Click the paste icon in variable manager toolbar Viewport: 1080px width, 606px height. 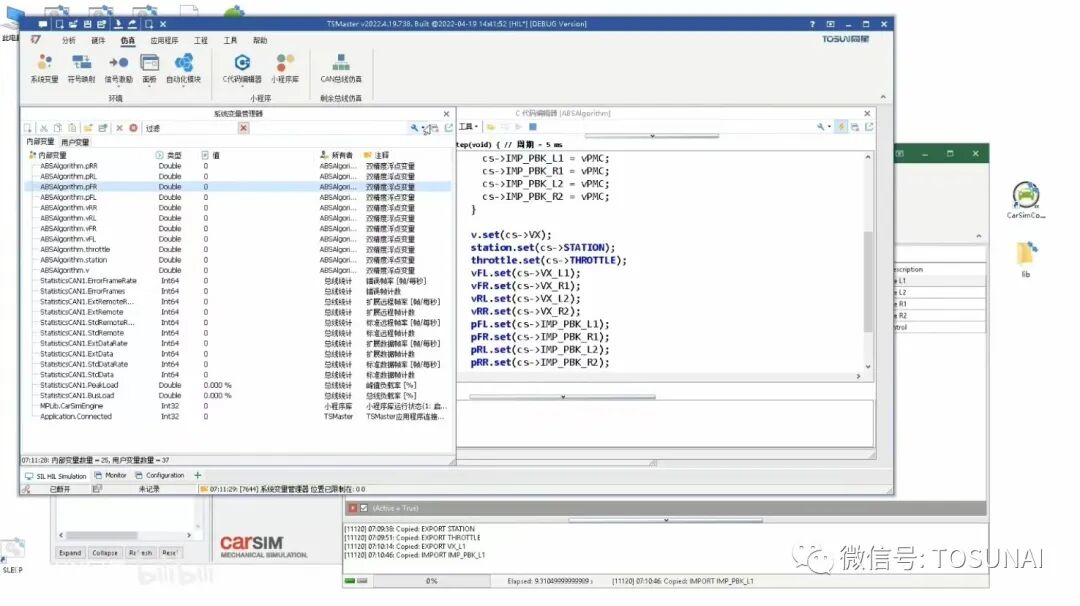tap(72, 128)
